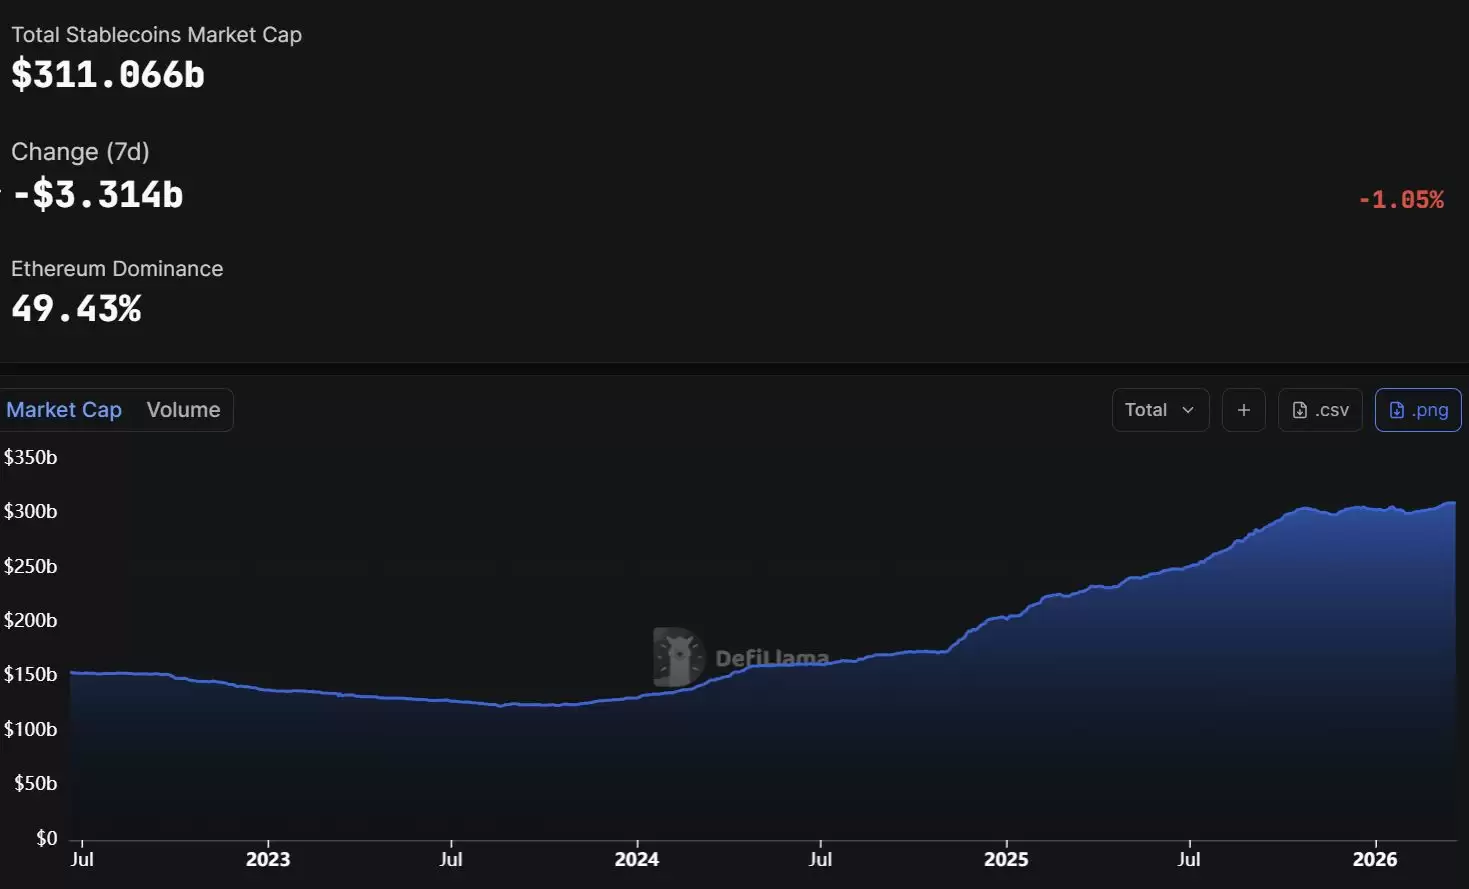The image size is (1469, 889).
Task: Click the -$3.314b change value
Action: (97, 194)
